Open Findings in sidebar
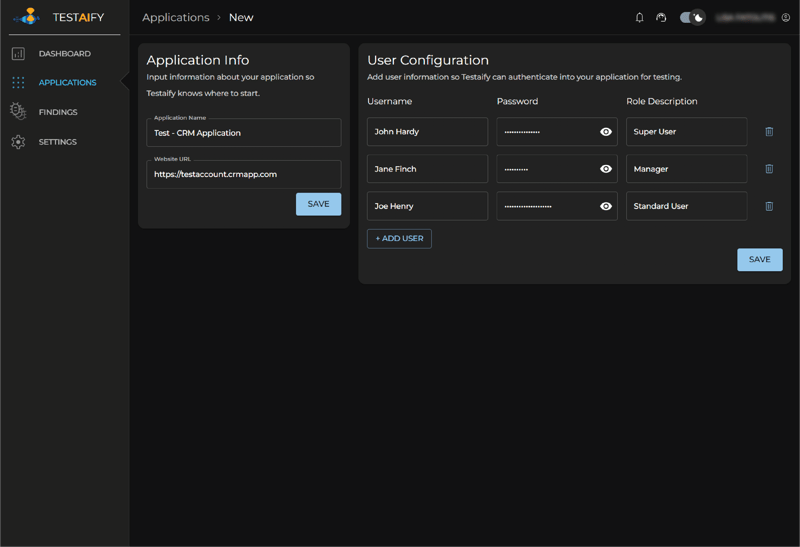This screenshot has width=800, height=547. tap(58, 112)
